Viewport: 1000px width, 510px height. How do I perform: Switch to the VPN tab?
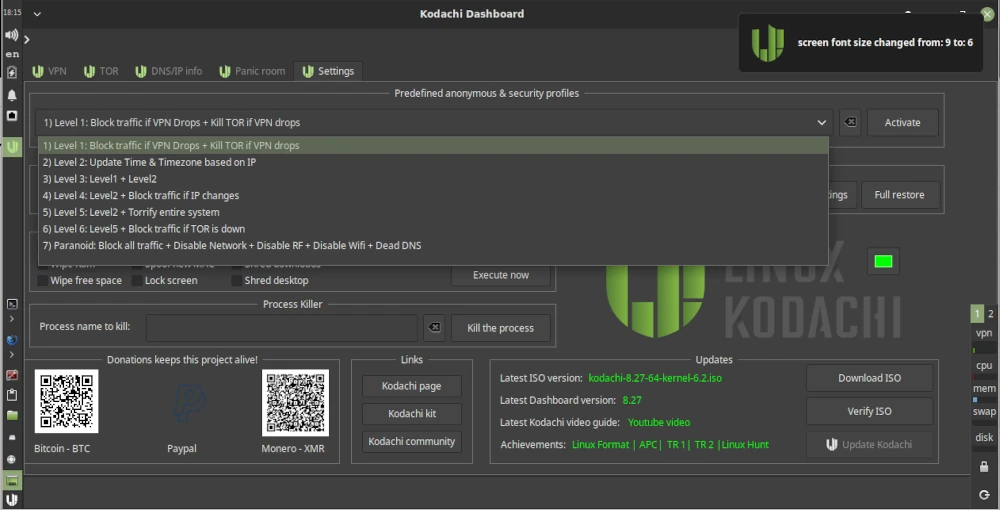[x=50, y=71]
